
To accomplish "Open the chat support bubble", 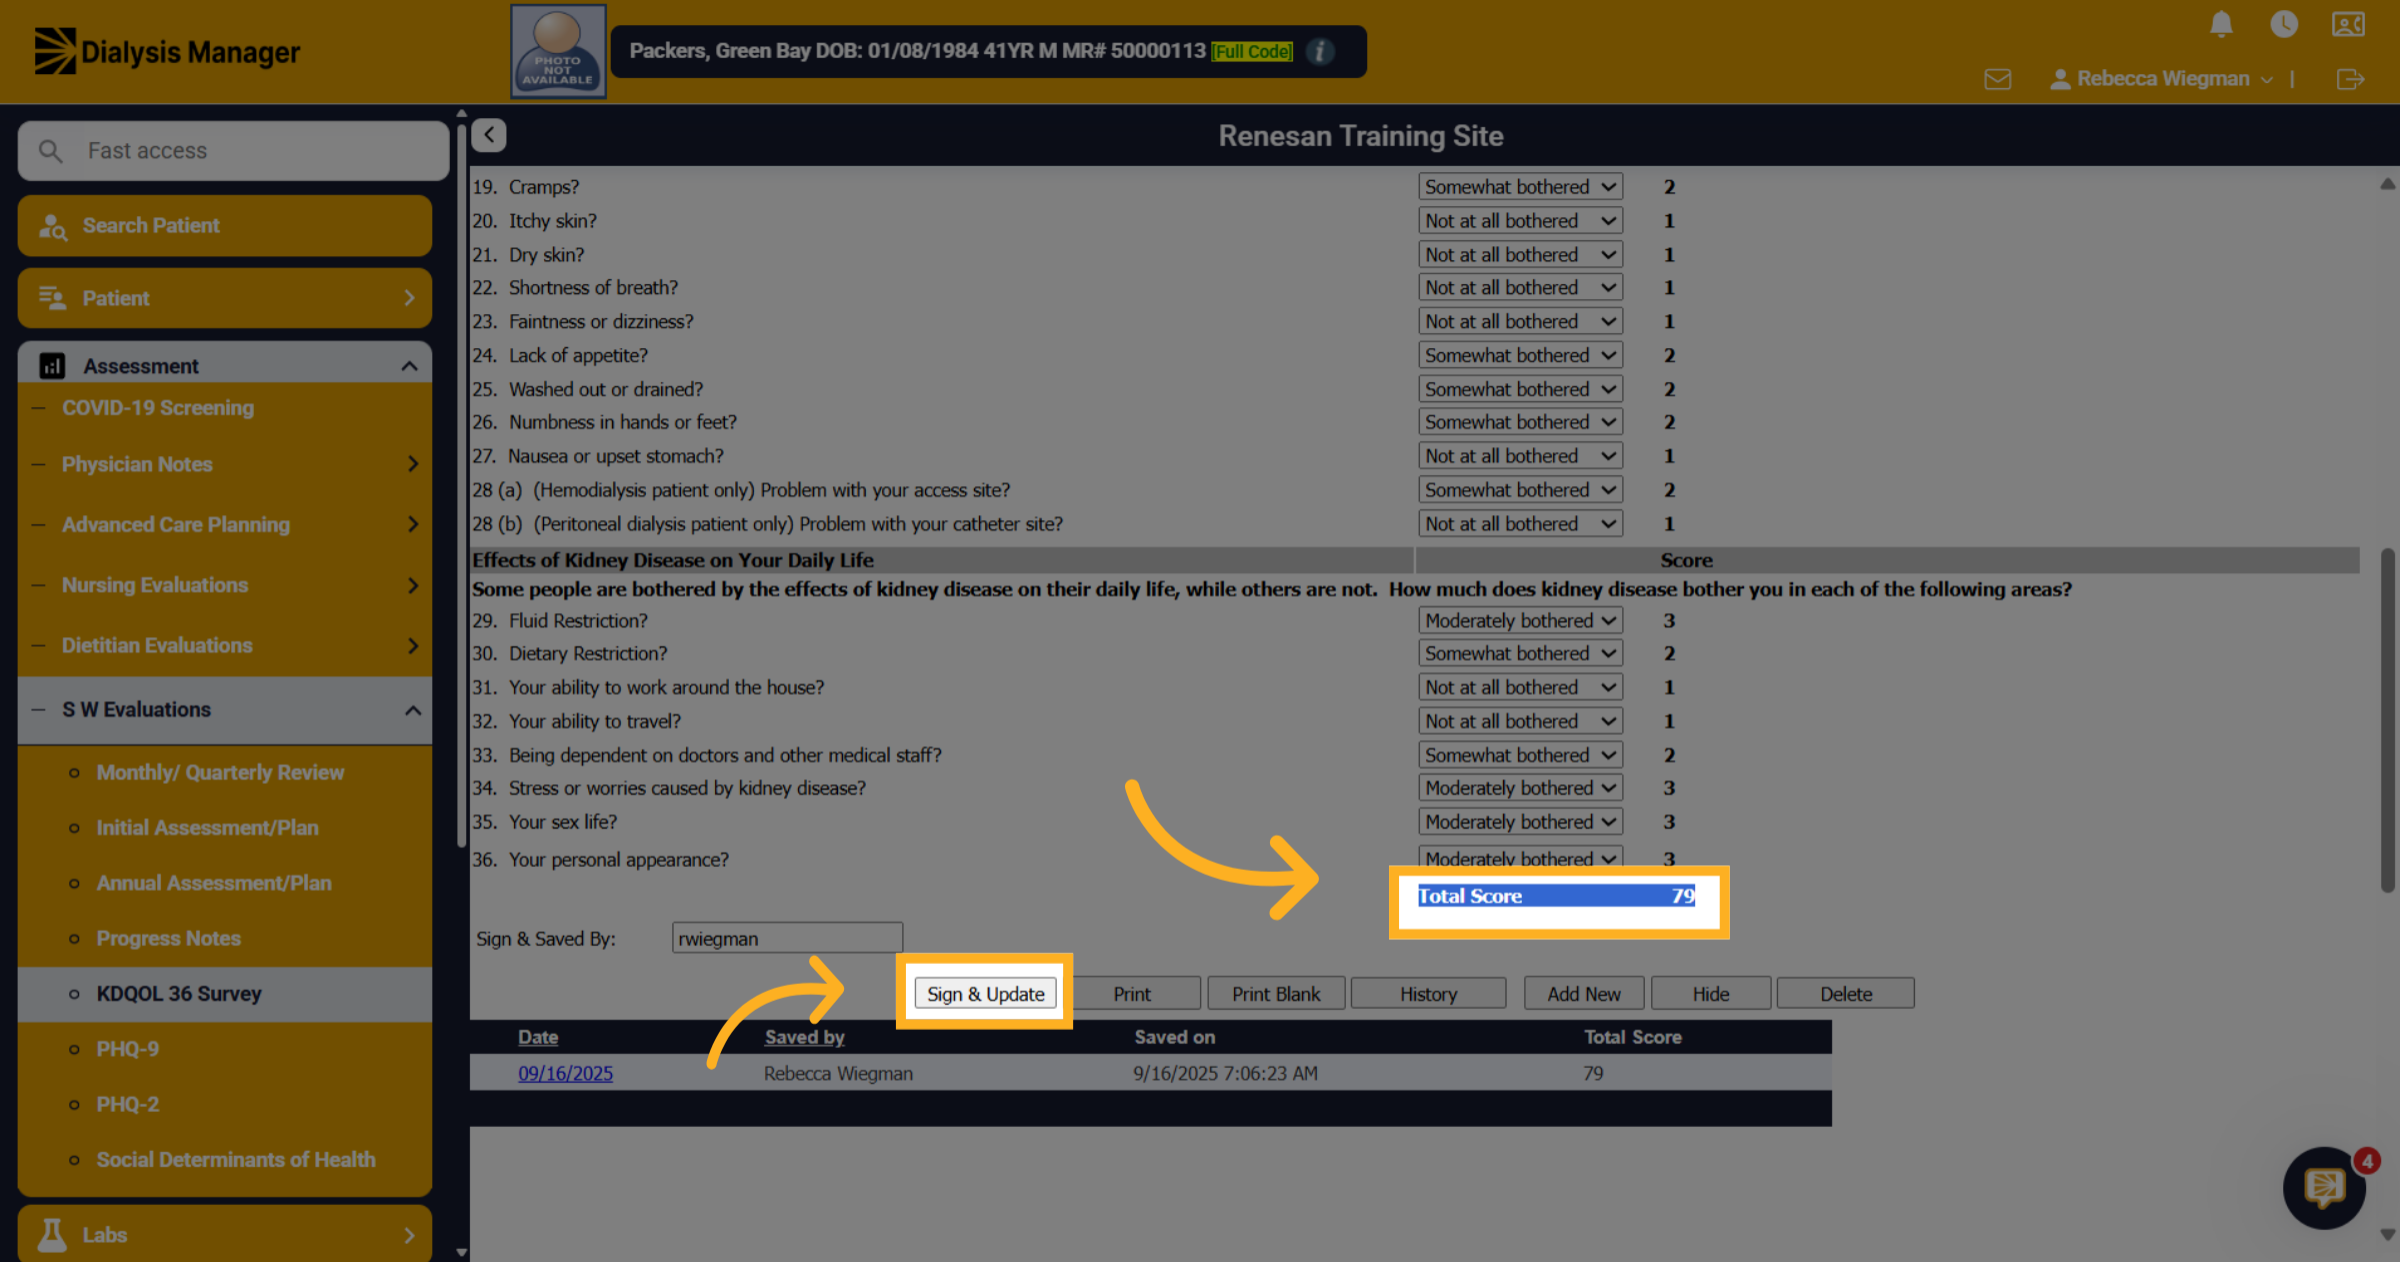I will point(2324,1187).
